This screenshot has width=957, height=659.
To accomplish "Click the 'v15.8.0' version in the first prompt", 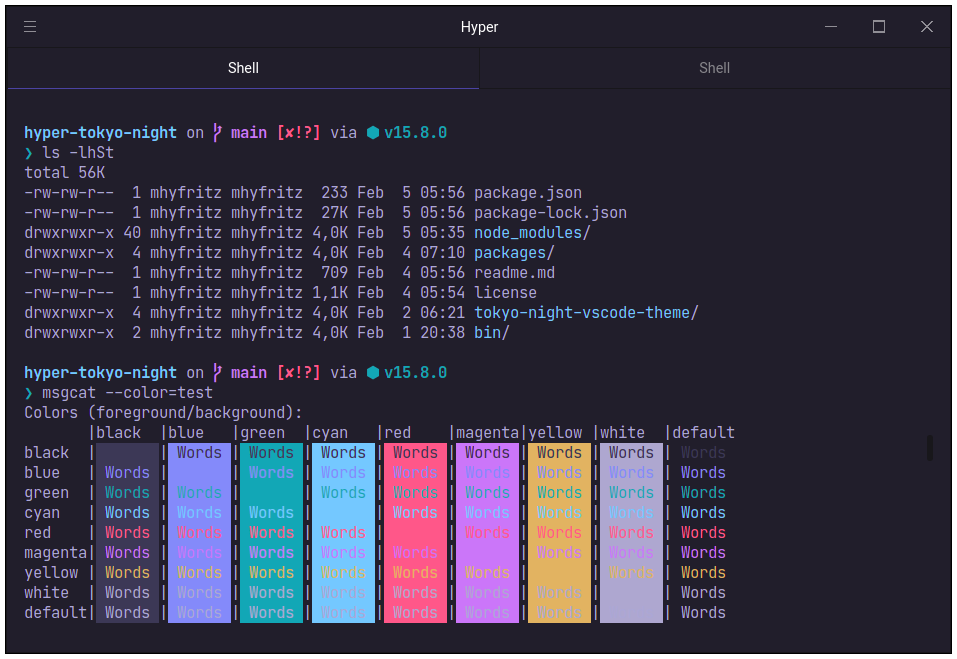I will (x=415, y=132).
